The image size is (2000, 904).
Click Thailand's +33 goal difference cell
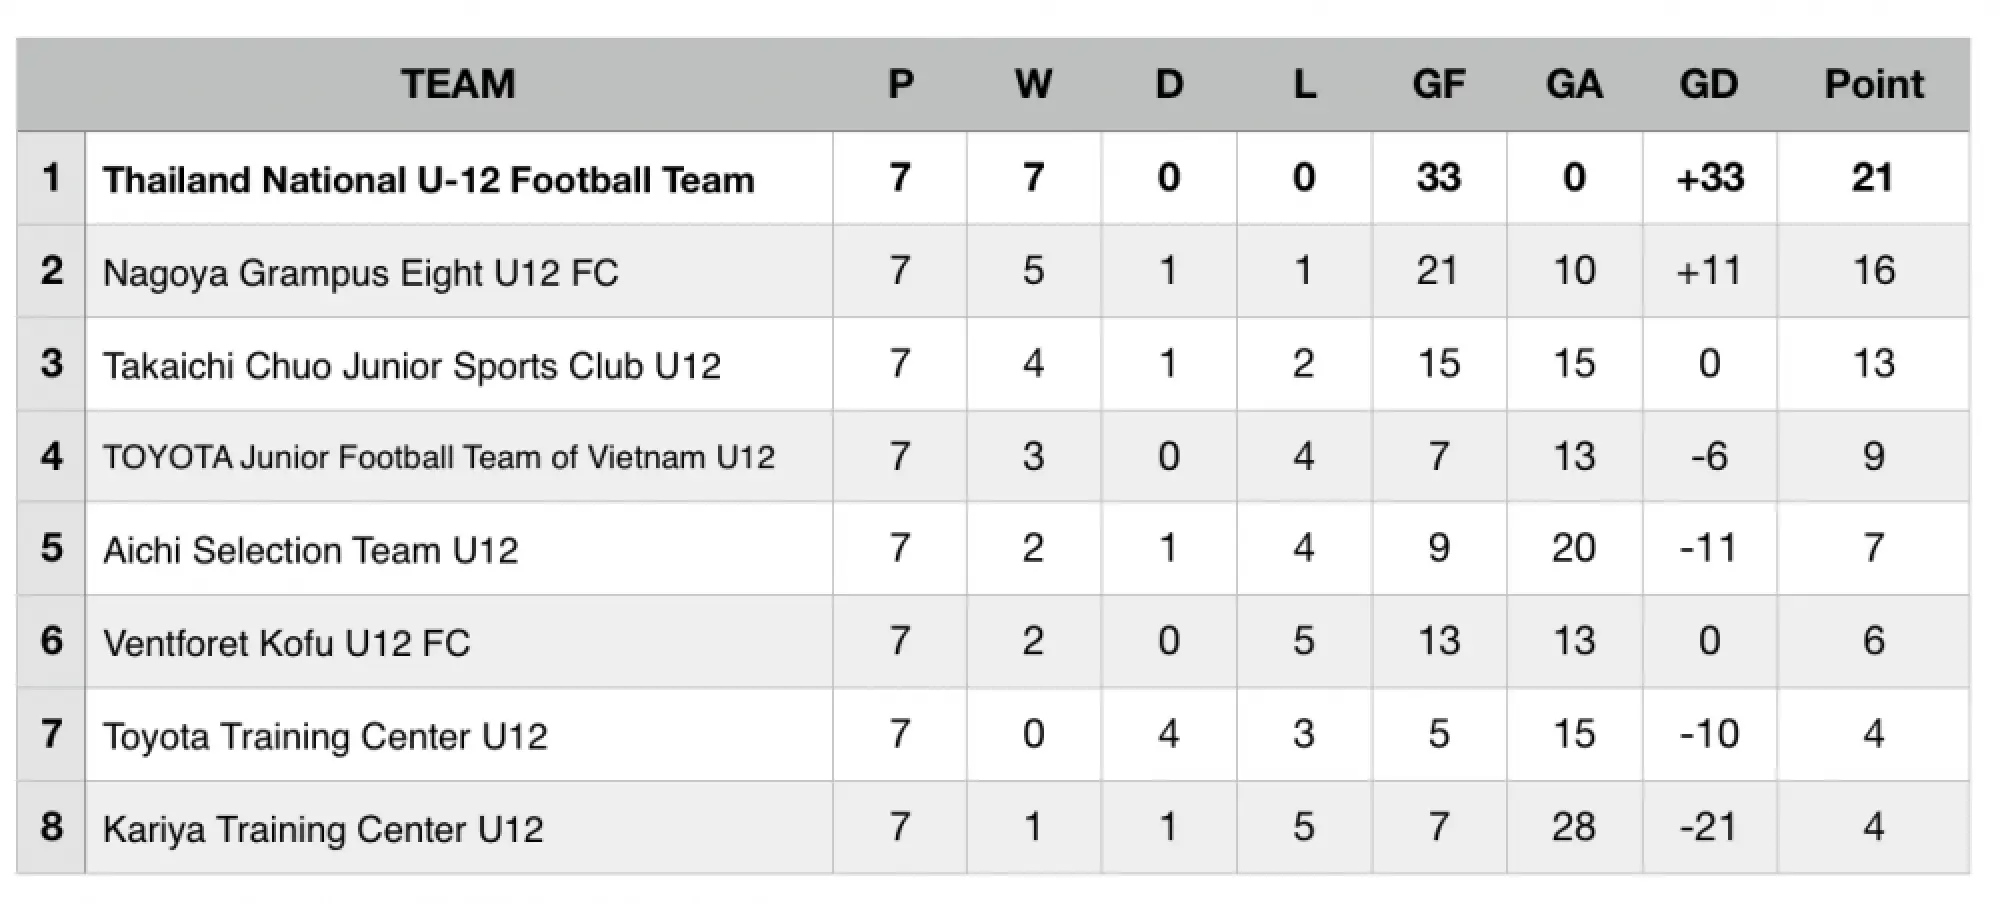(x=1709, y=178)
